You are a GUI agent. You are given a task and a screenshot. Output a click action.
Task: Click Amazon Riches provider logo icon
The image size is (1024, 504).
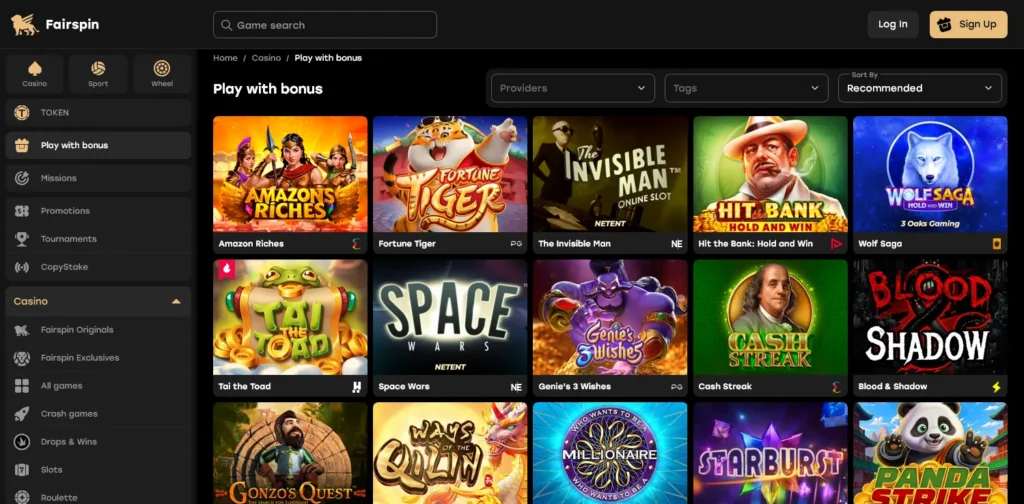[356, 244]
